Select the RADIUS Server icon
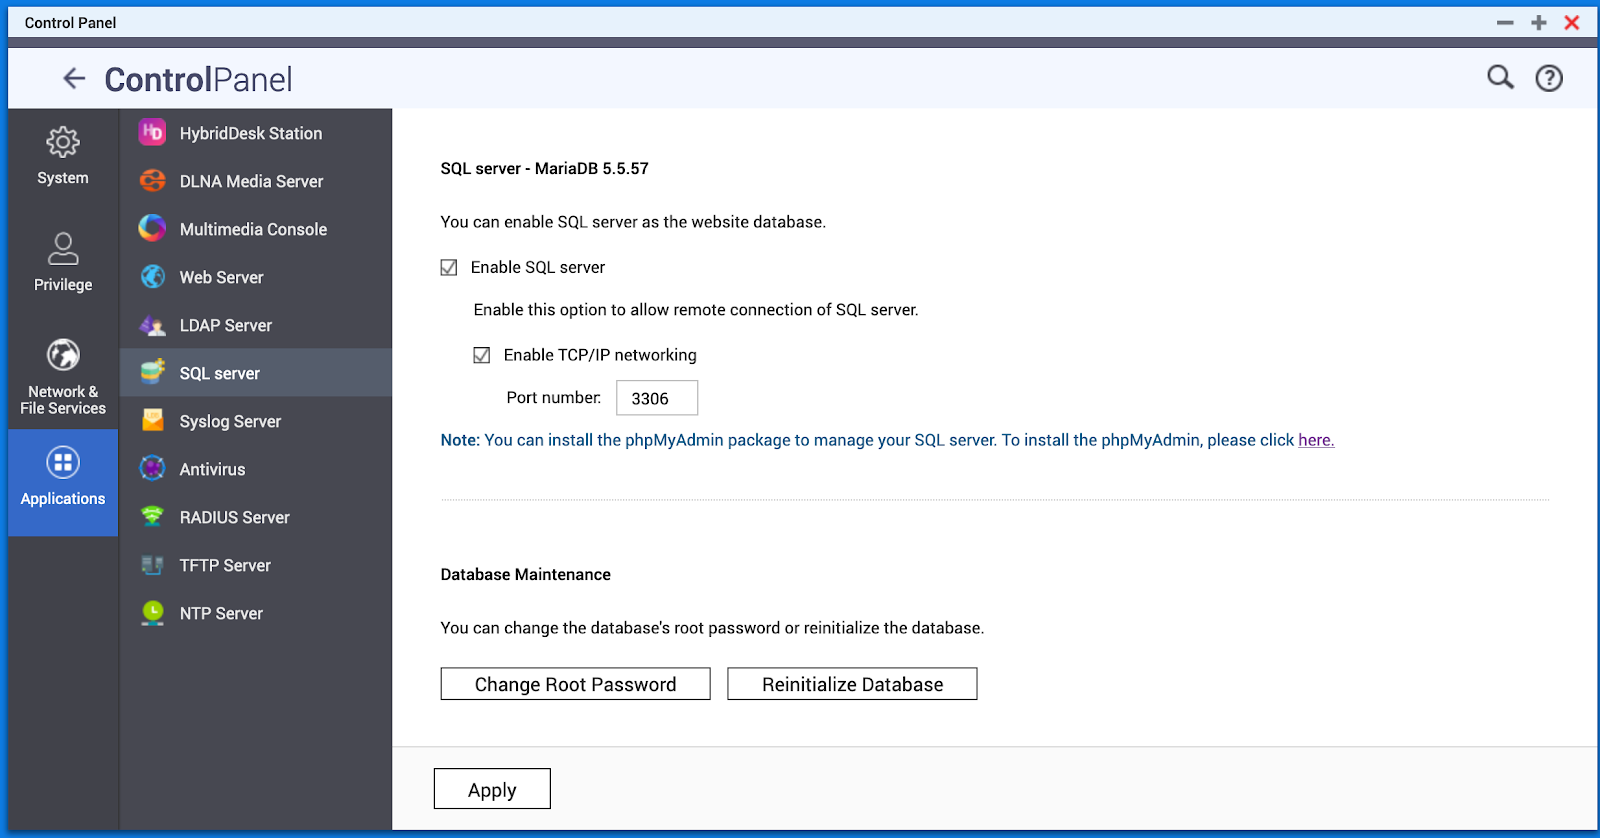The height and width of the screenshot is (838, 1600). coord(152,517)
